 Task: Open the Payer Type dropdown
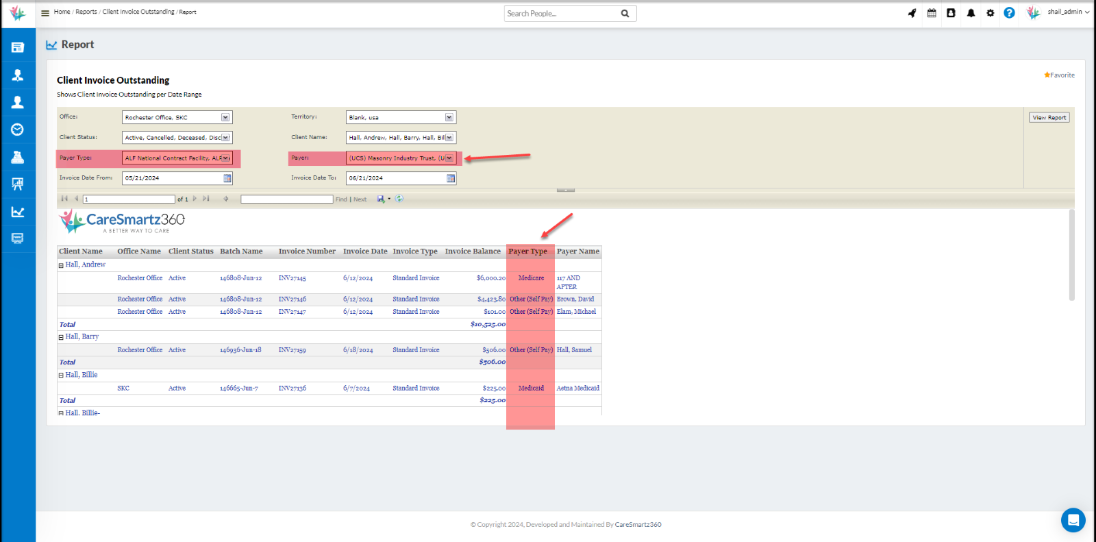click(x=225, y=158)
